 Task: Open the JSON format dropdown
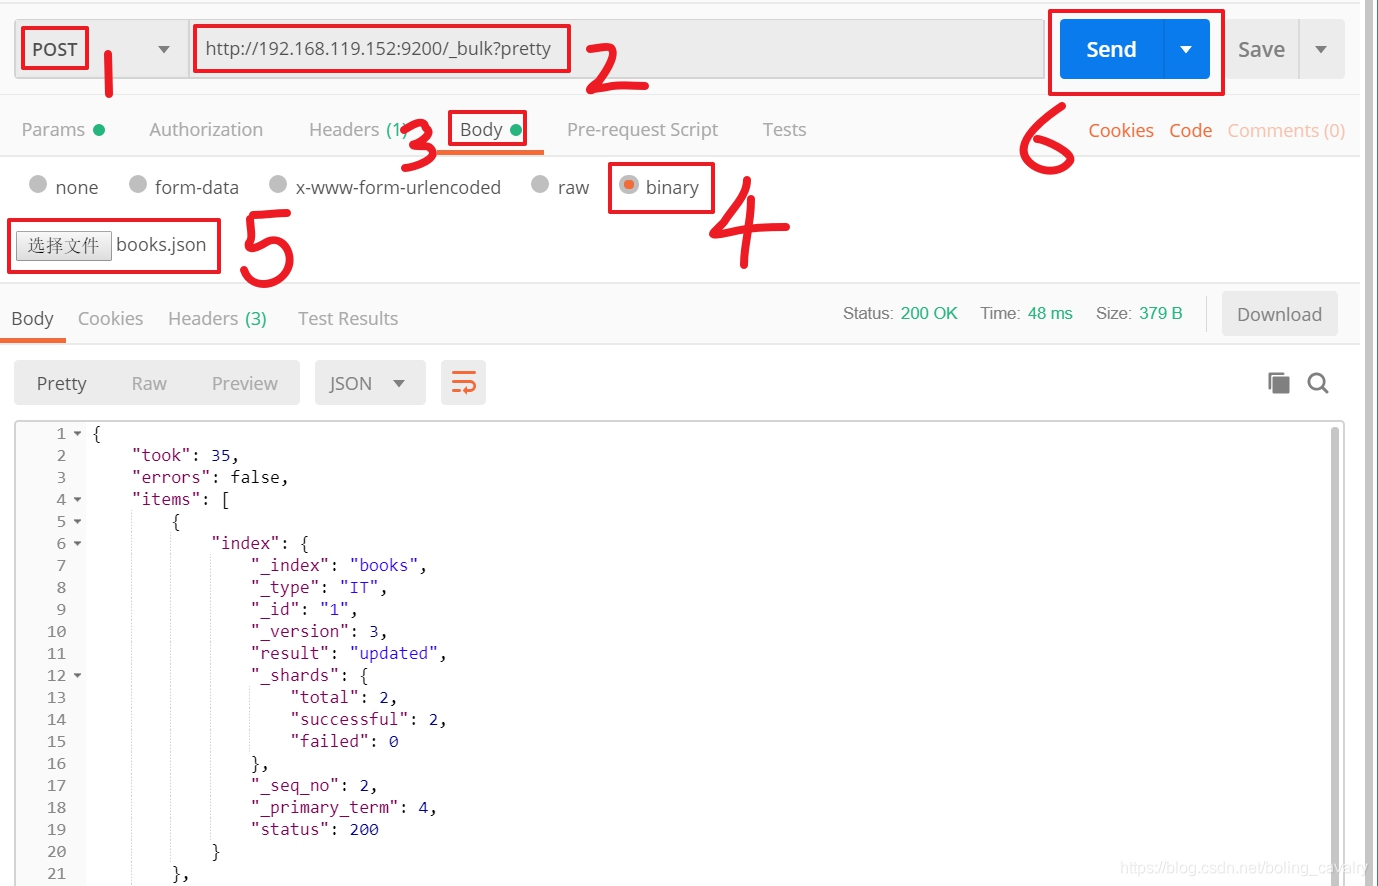tap(370, 383)
